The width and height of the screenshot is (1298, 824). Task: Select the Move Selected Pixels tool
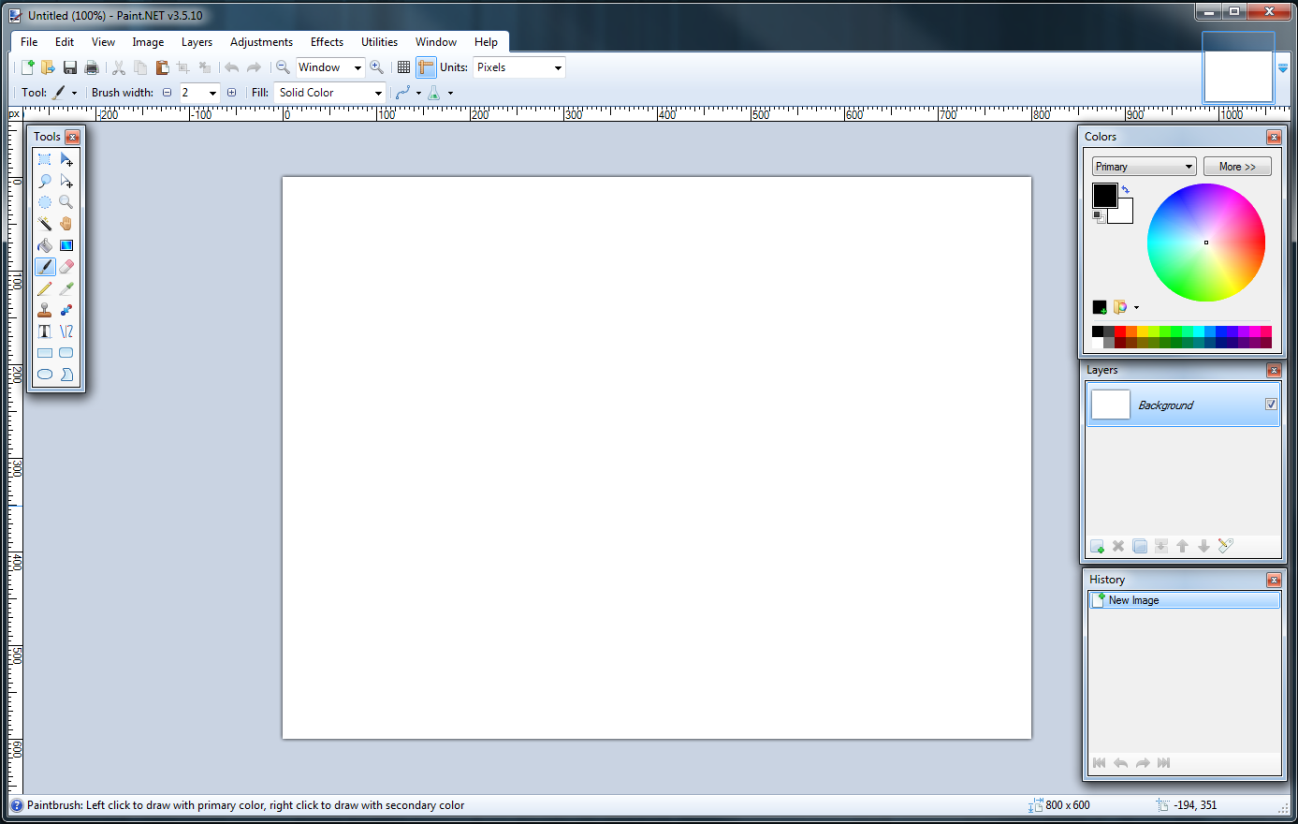point(66,160)
